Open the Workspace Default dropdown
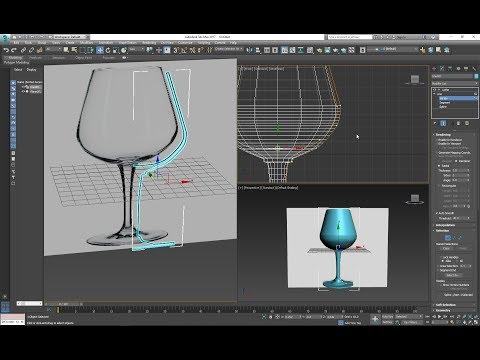The image size is (480, 360). pyautogui.click(x=71, y=37)
